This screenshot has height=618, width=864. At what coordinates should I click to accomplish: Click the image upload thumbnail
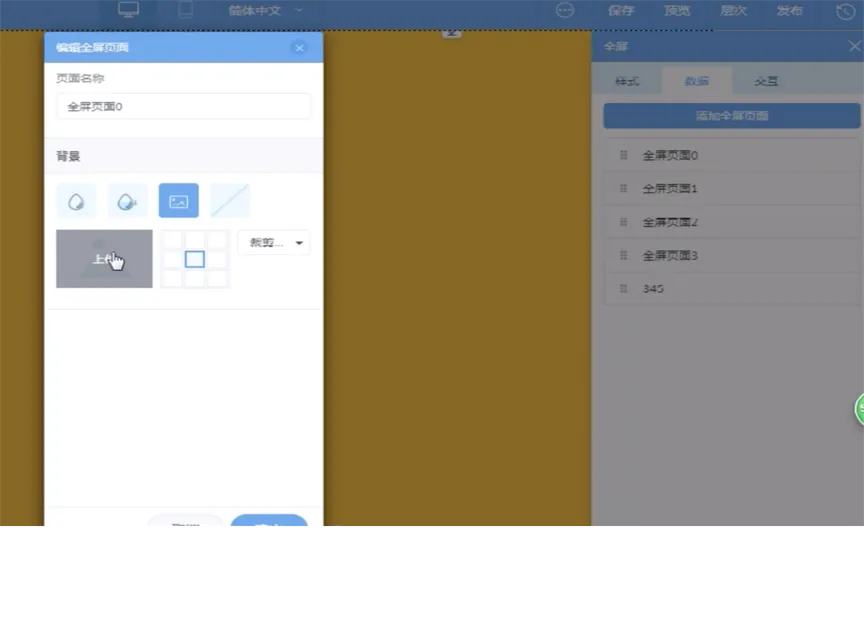(x=104, y=259)
